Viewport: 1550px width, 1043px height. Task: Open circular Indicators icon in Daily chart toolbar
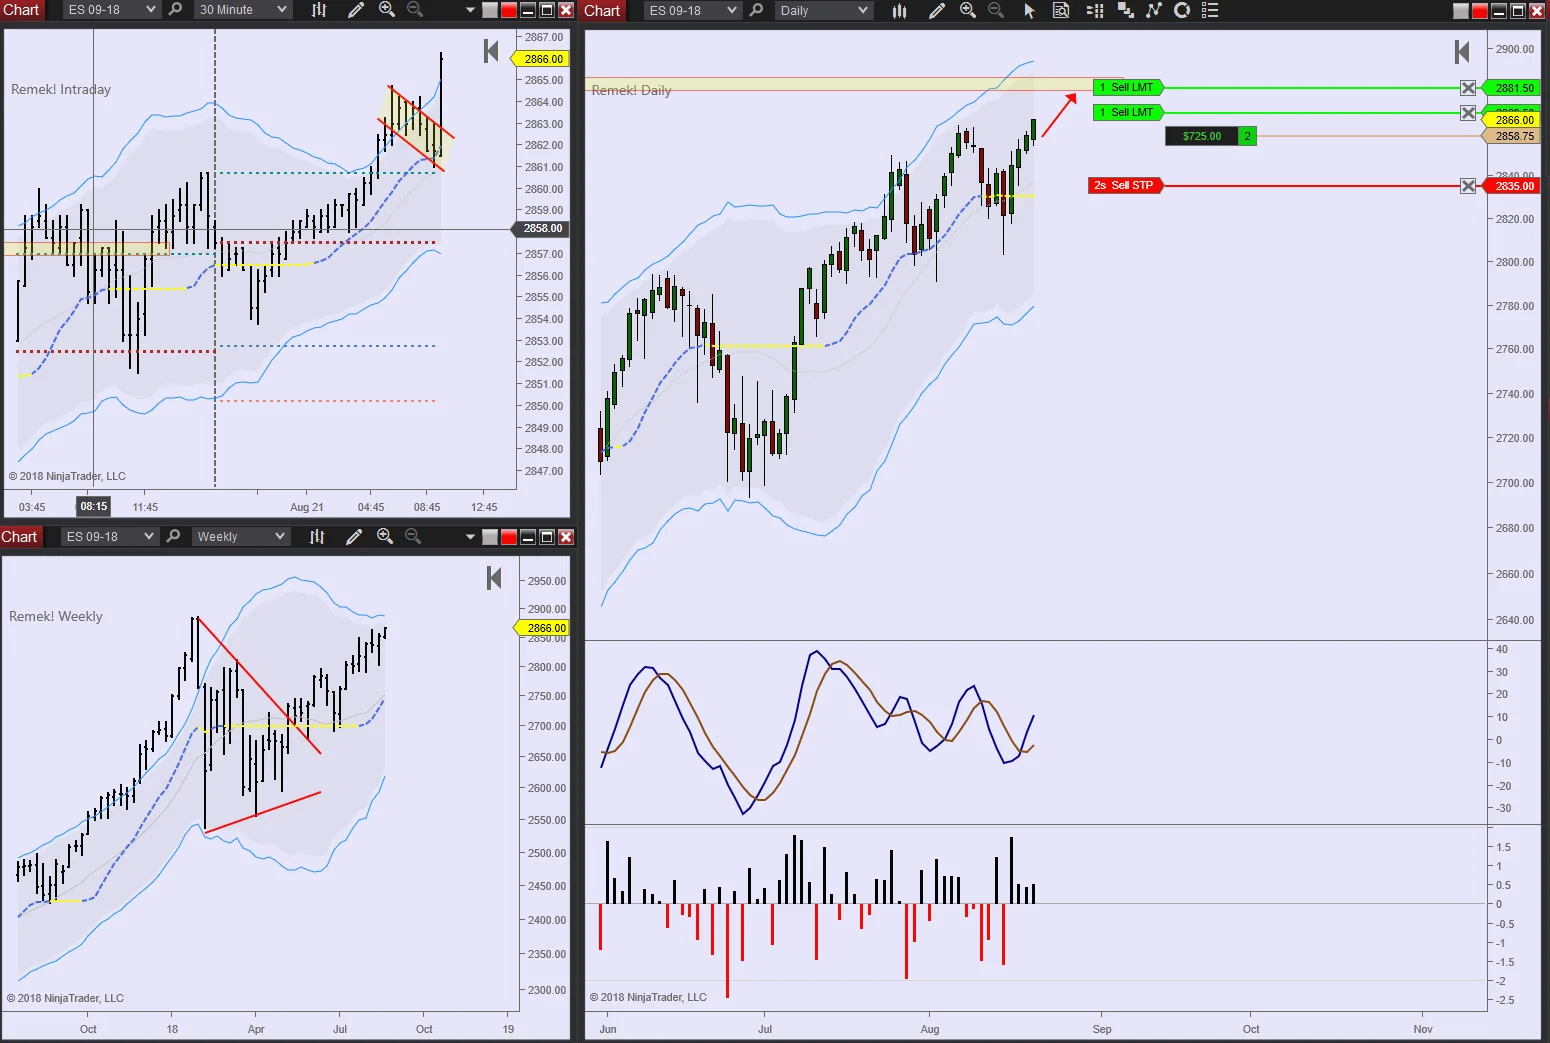tap(1182, 10)
